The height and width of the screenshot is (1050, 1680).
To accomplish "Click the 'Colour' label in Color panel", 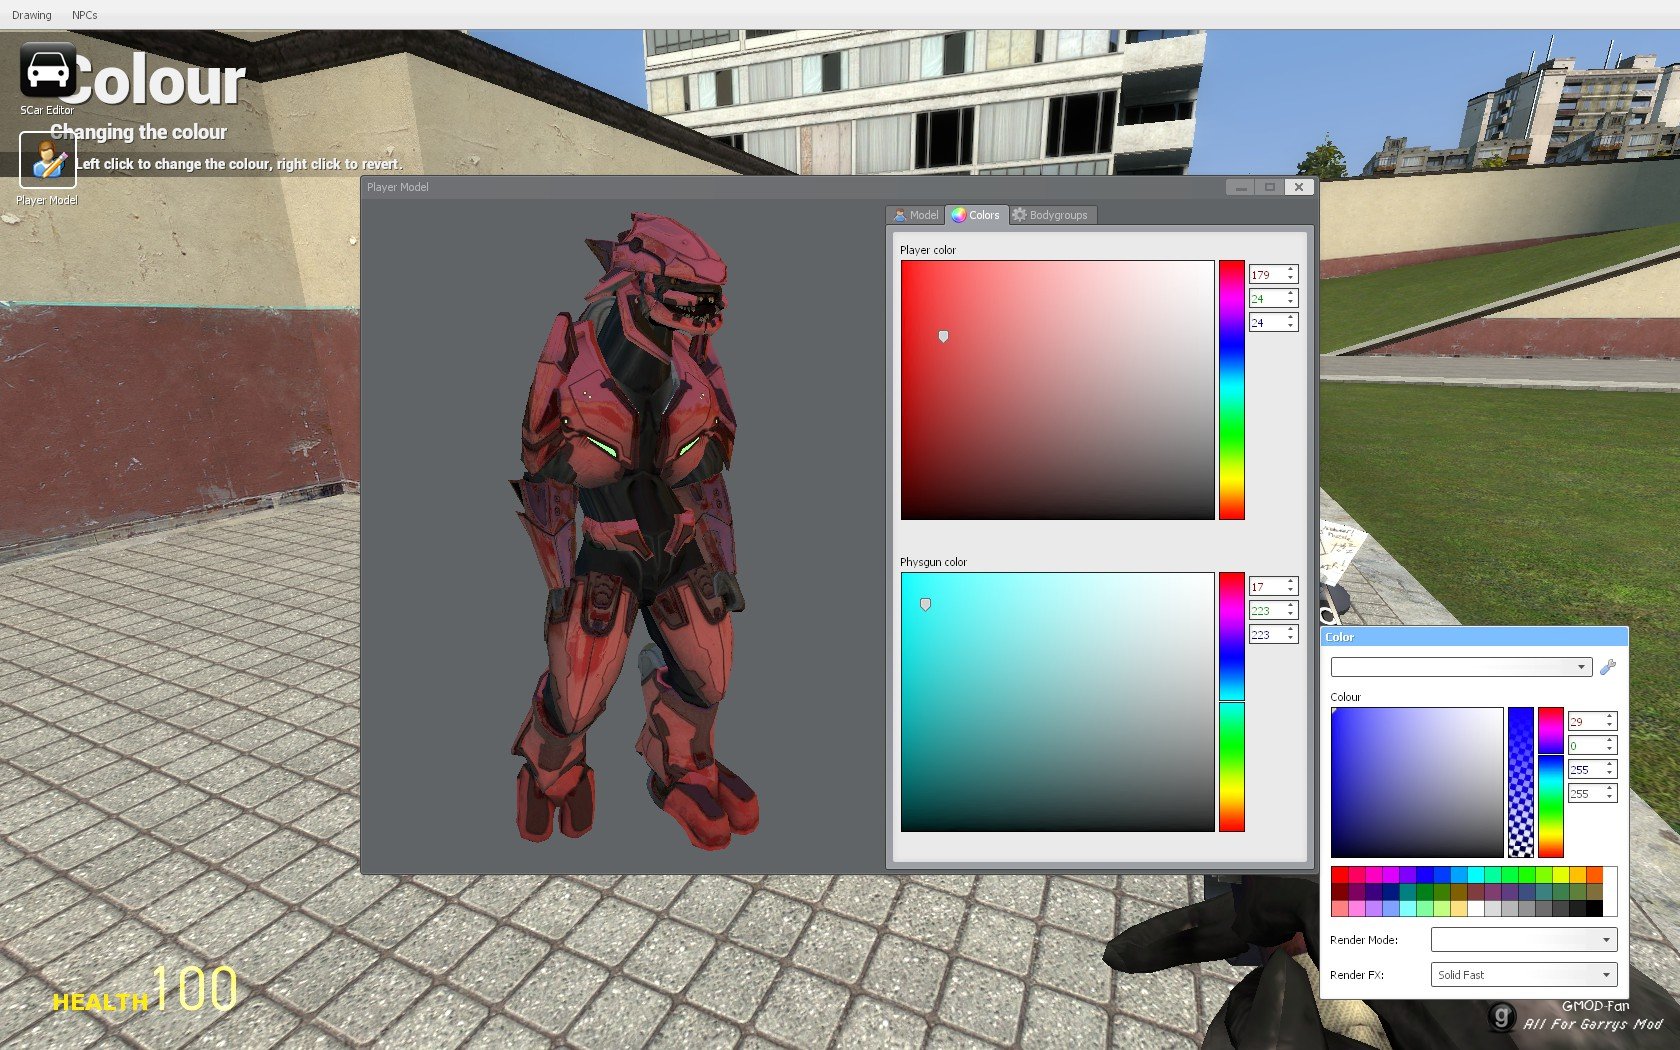I will coord(1345,697).
